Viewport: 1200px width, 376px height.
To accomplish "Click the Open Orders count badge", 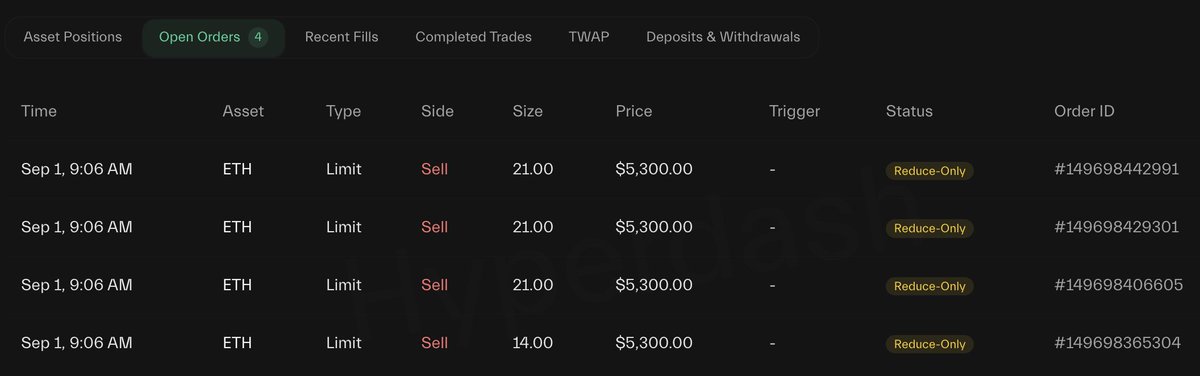I will (x=258, y=37).
